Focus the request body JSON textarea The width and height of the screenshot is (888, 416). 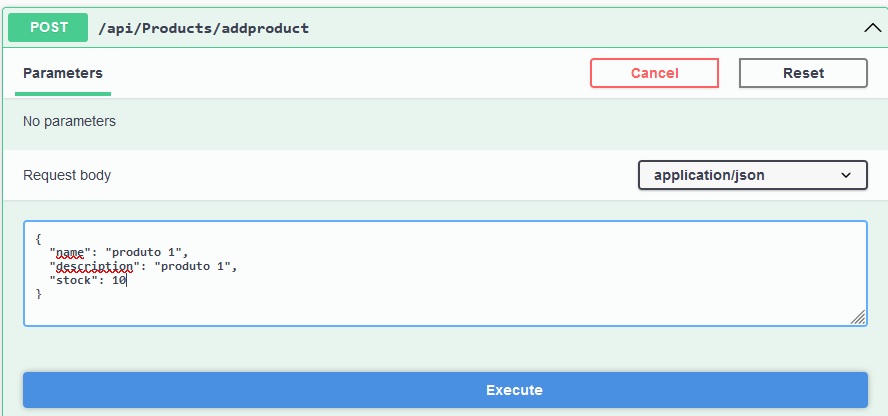[445, 273]
